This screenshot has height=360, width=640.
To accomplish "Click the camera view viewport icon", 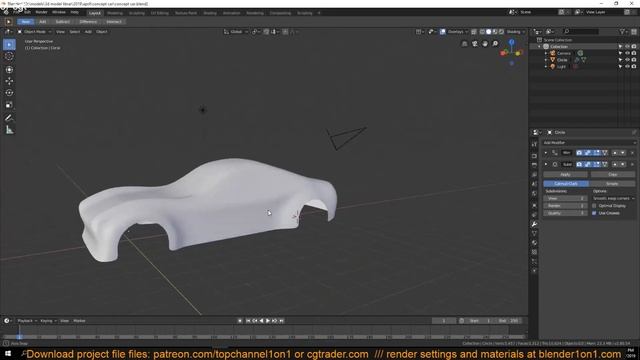I will pos(475,44).
